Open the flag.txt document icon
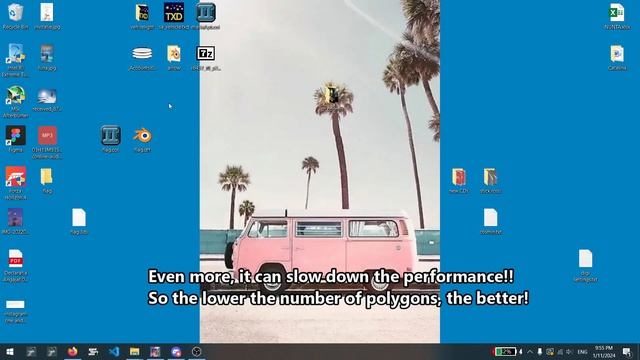 [x=79, y=218]
